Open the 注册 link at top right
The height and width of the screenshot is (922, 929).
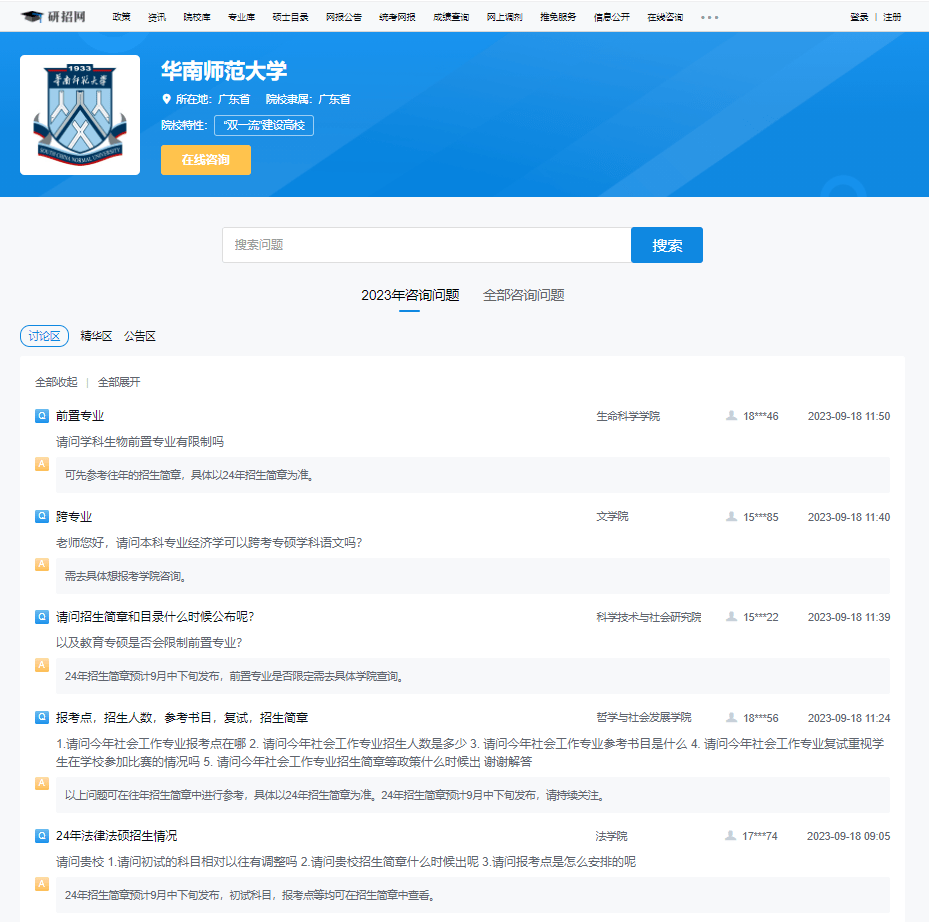[x=892, y=16]
